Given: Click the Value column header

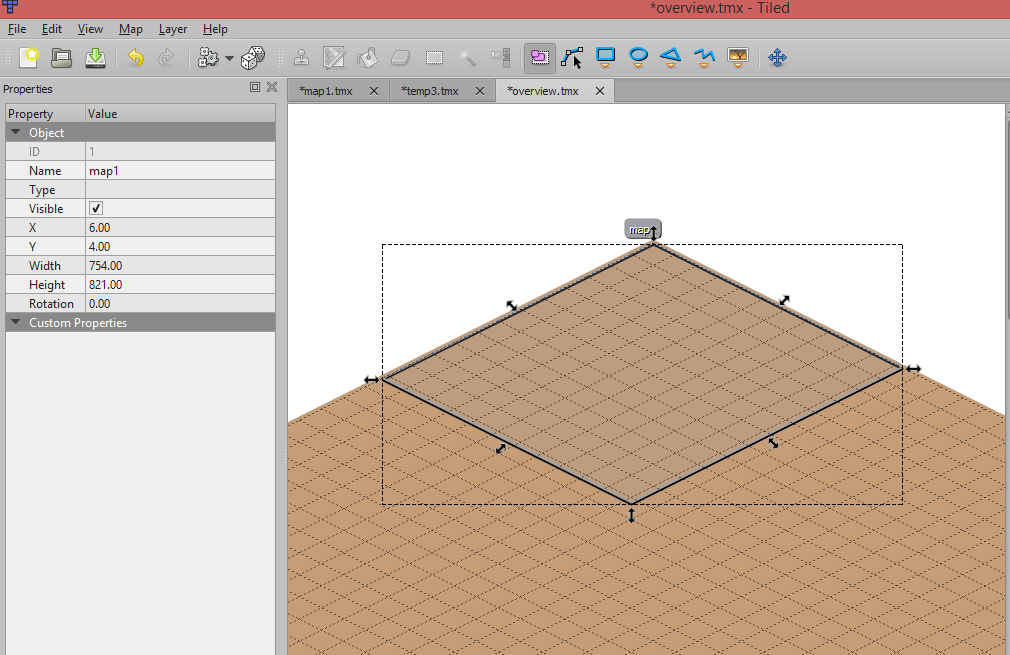Looking at the screenshot, I should coord(180,113).
